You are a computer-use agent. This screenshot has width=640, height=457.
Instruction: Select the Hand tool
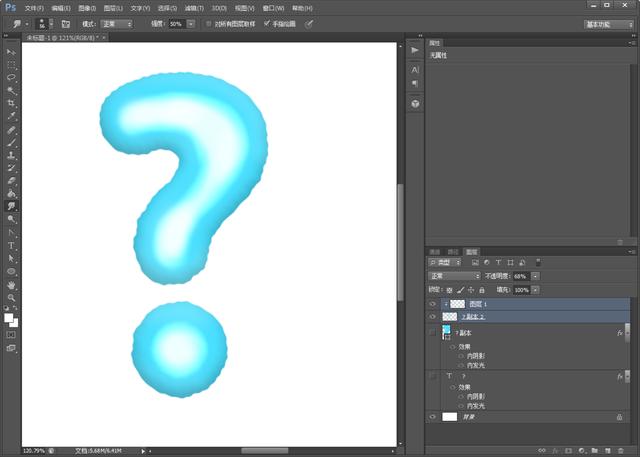click(11, 285)
